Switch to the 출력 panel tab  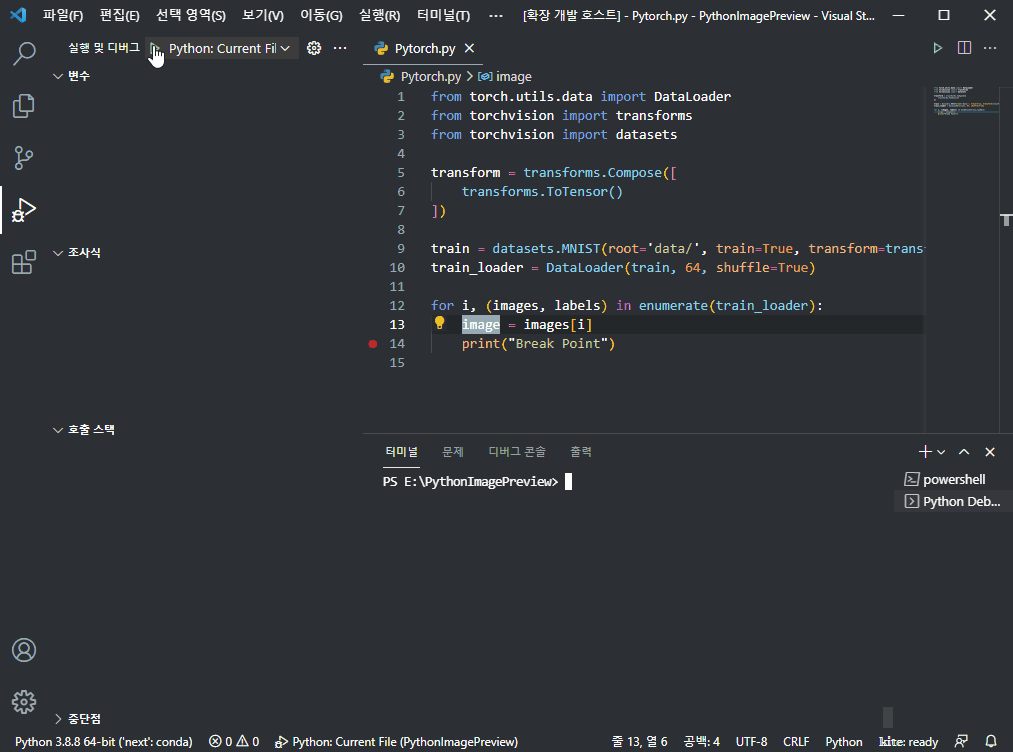coord(581,452)
